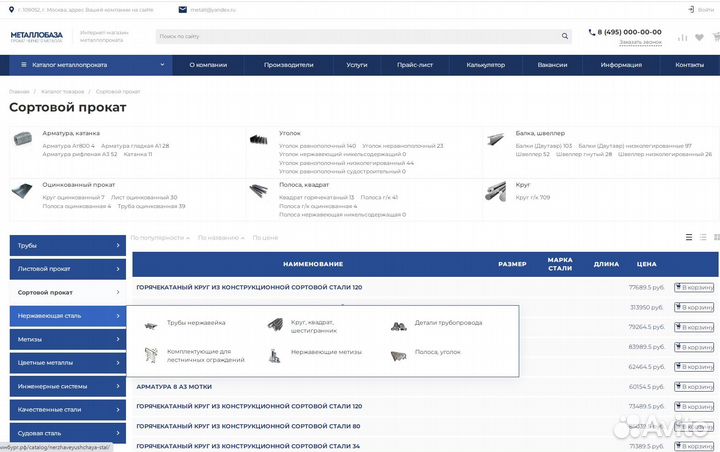Click the Полоса, уголок flyout icon
Image resolution: width=720 pixels, height=452 pixels.
click(399, 356)
